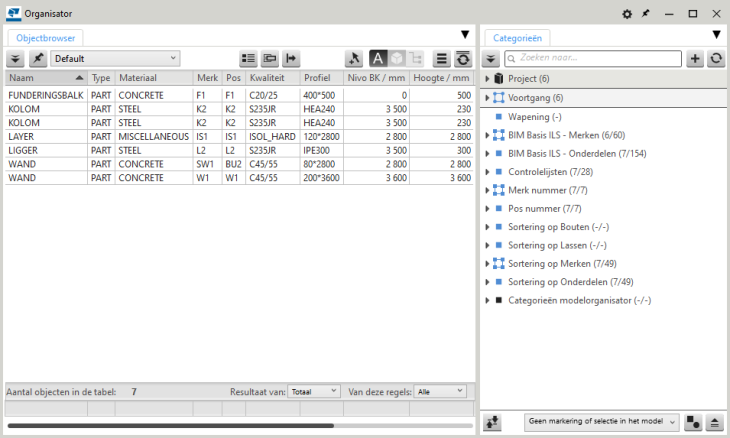
Task: Click the reload icon in Objectbrowser toolbar
Action: 463,59
